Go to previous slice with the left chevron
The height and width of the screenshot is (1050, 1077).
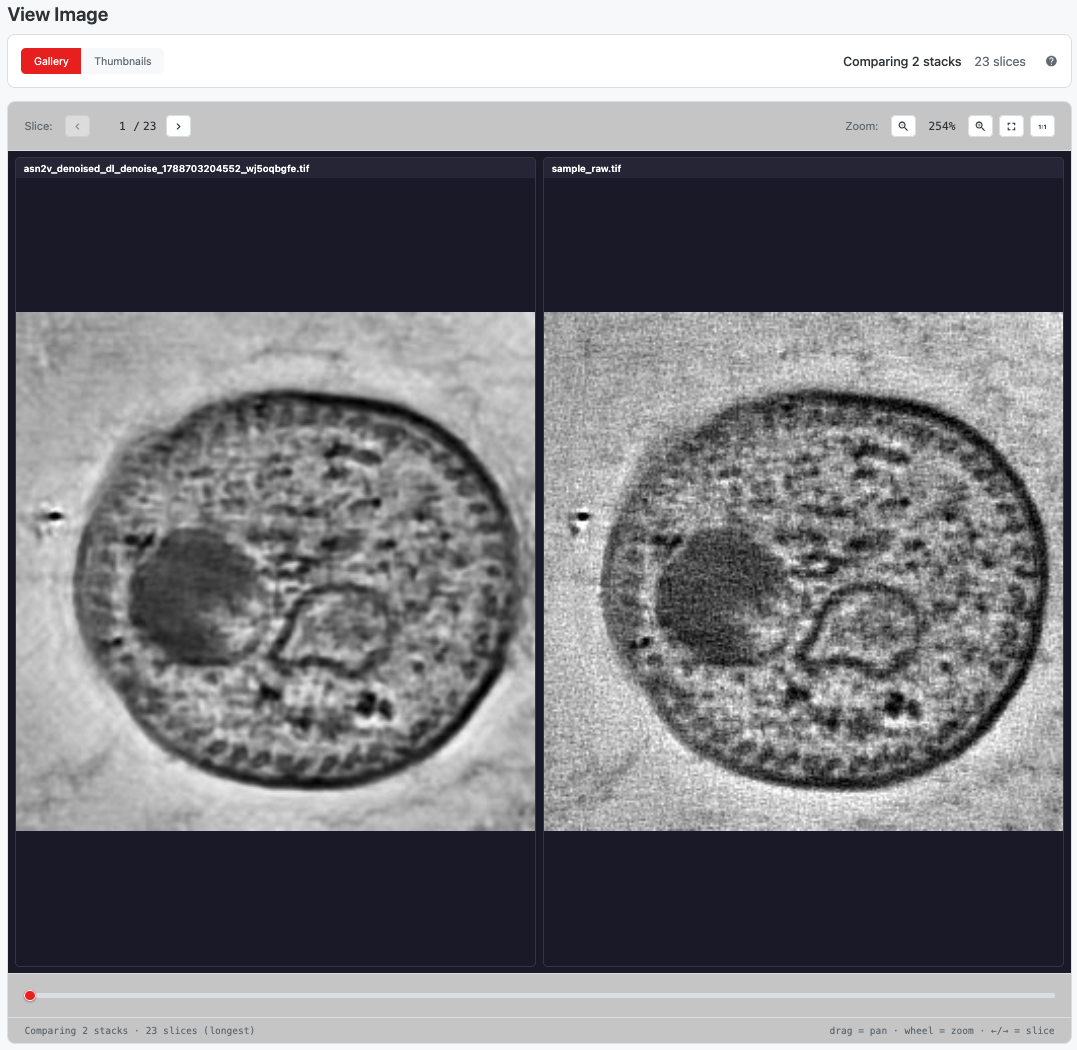point(78,126)
